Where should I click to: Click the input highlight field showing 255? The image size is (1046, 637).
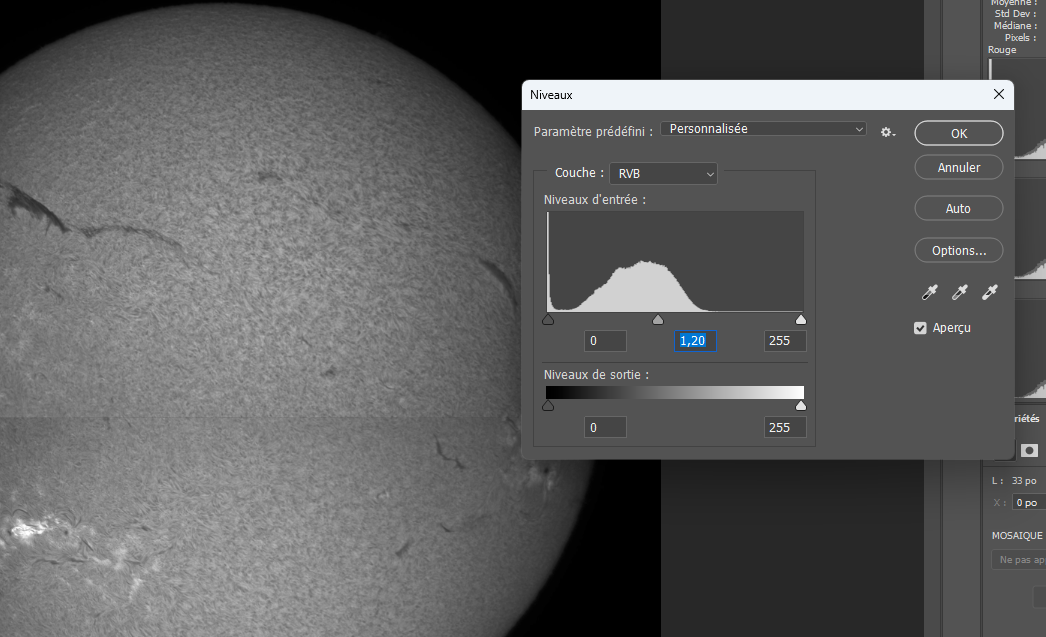coord(785,341)
